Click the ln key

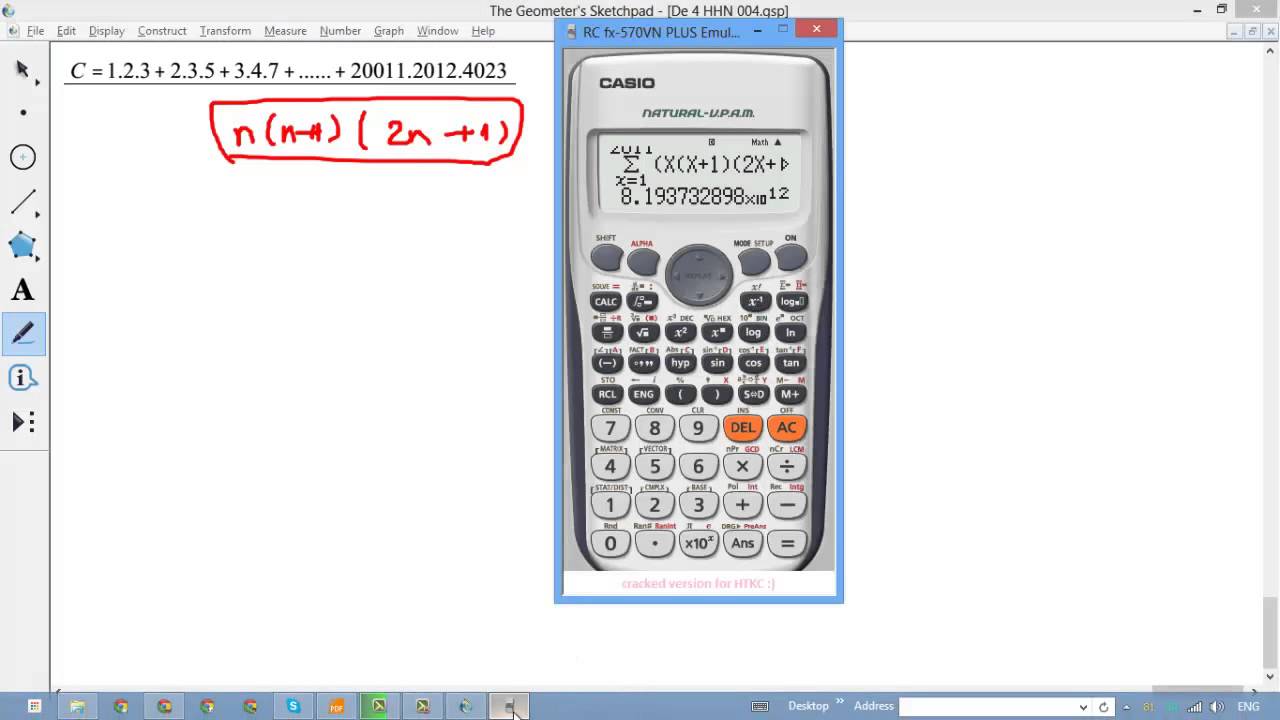pyautogui.click(x=791, y=333)
